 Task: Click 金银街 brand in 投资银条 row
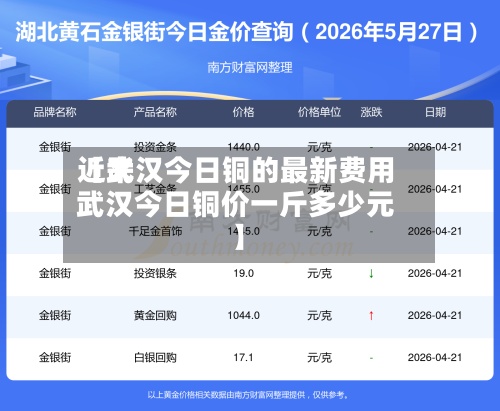point(55,273)
